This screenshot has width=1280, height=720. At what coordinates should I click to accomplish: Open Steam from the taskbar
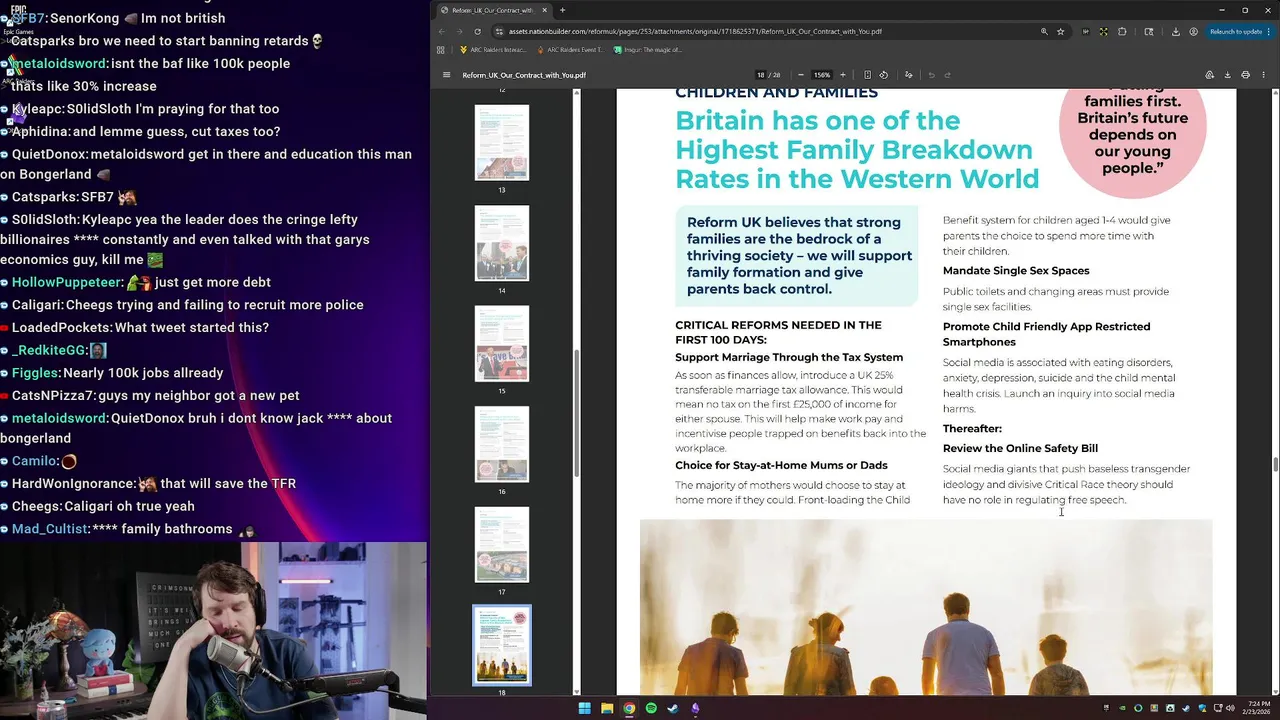click(673, 708)
